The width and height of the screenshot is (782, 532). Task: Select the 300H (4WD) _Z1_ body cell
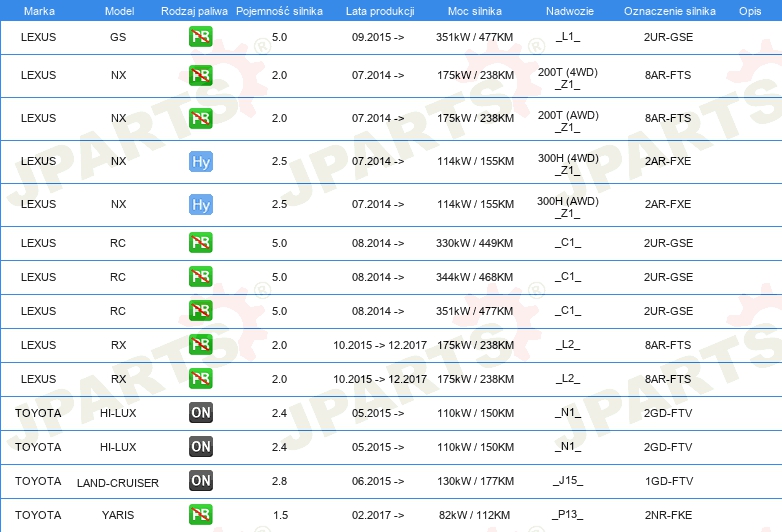click(568, 164)
